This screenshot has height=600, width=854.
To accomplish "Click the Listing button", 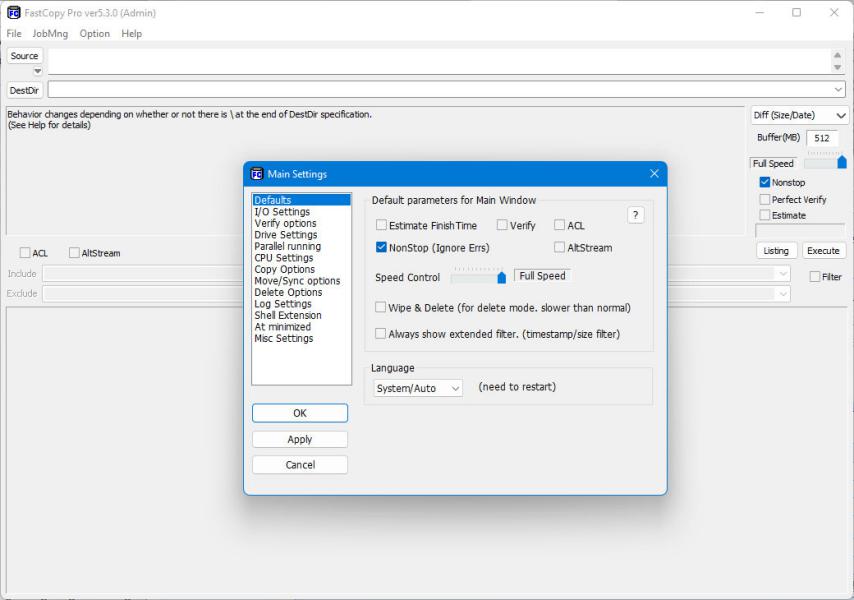I will tap(776, 250).
